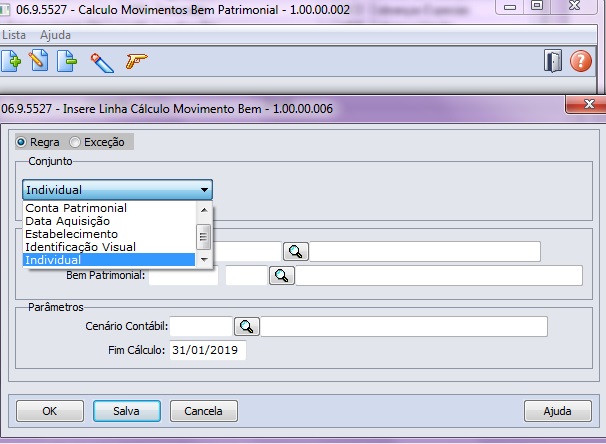This screenshot has height=444, width=606.
Task: Select the Regra radio button
Action: [x=21, y=142]
